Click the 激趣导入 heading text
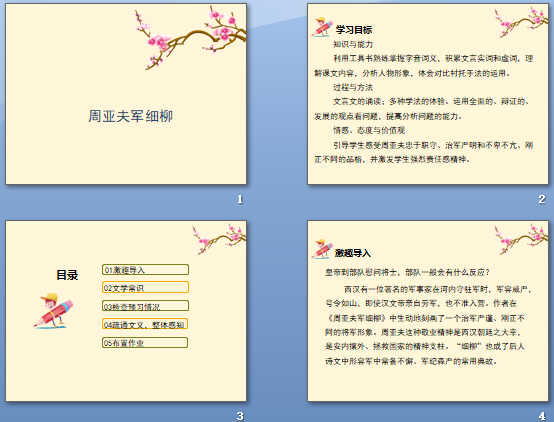This screenshot has width=554, height=422. pos(353,253)
